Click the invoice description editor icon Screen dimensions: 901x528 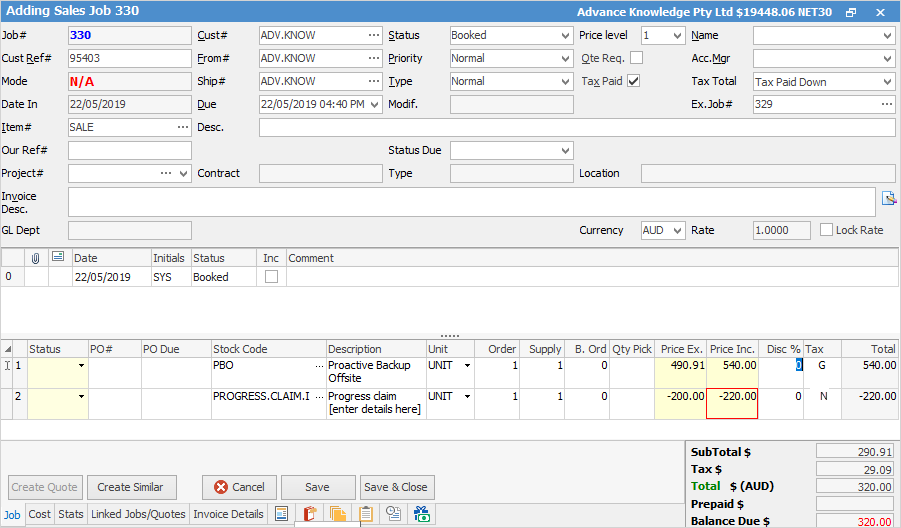point(888,198)
